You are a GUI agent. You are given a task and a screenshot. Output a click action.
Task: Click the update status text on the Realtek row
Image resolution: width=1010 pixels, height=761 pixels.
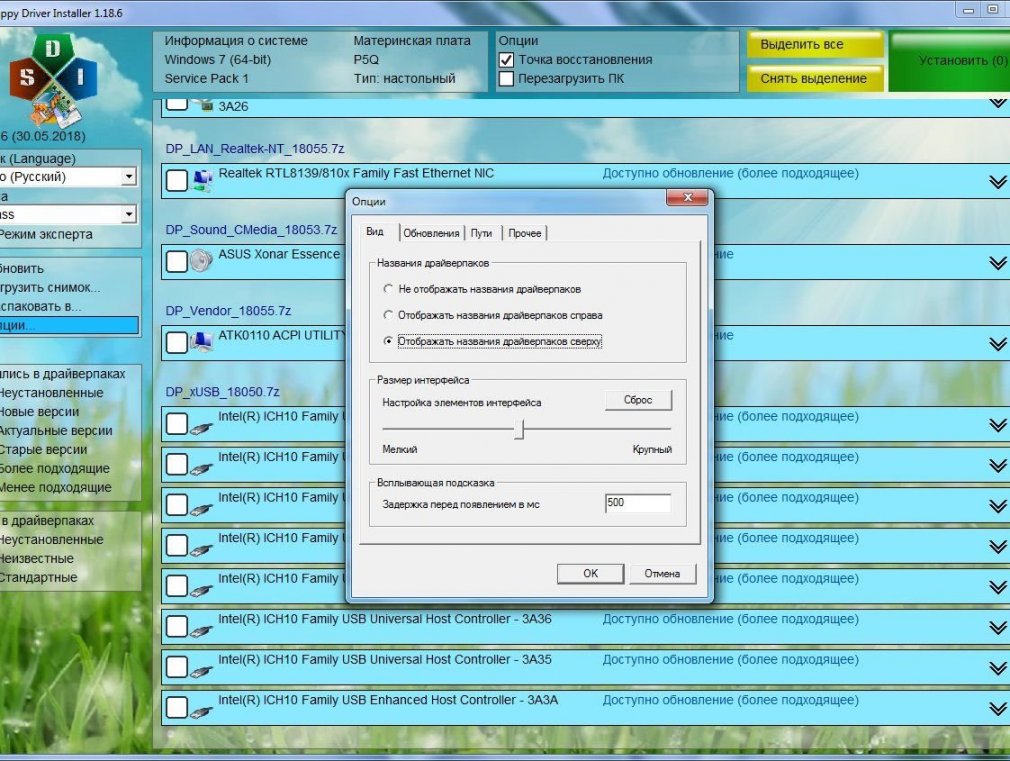click(730, 173)
